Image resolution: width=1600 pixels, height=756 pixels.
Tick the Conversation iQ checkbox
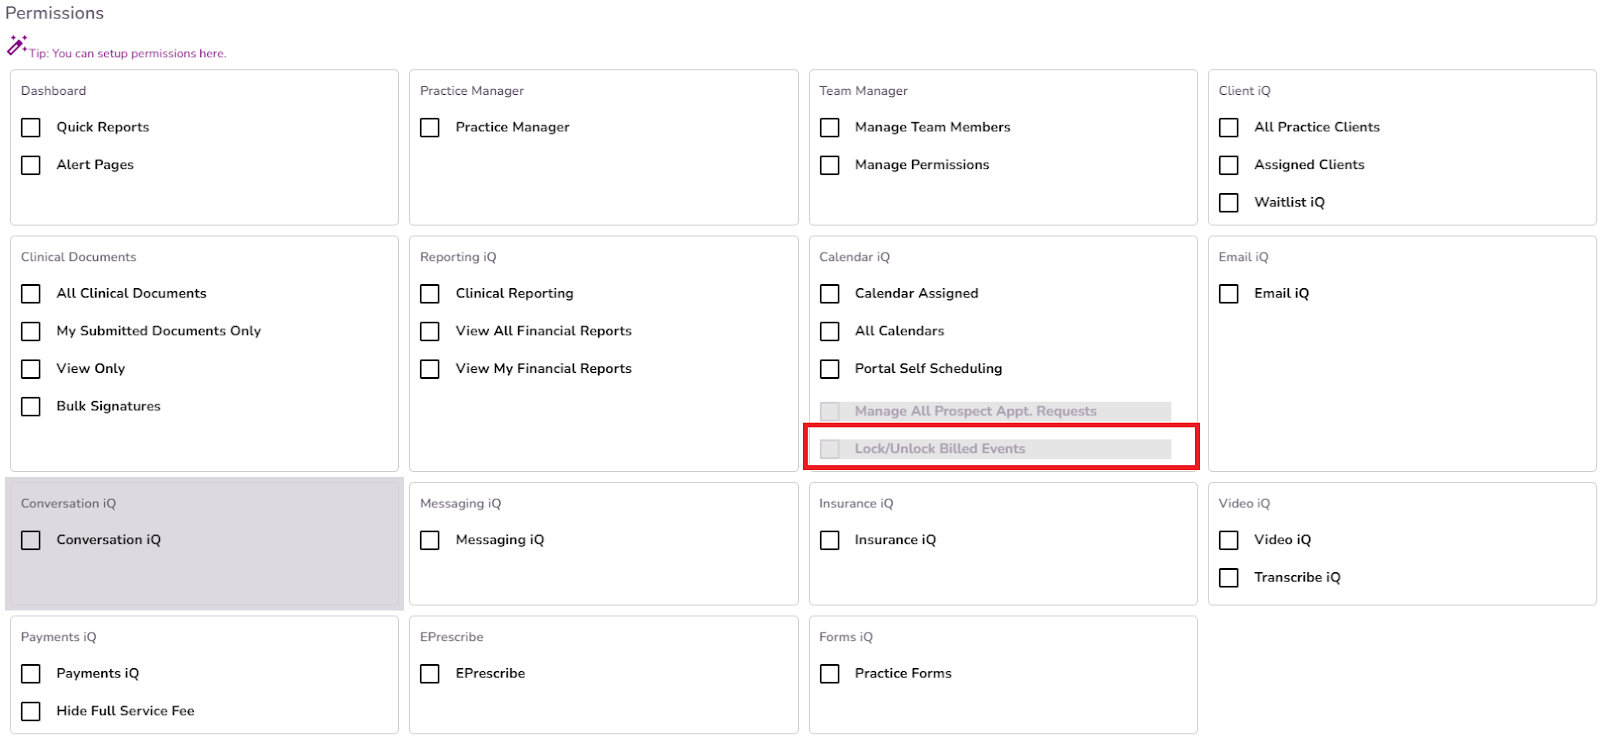click(x=31, y=540)
